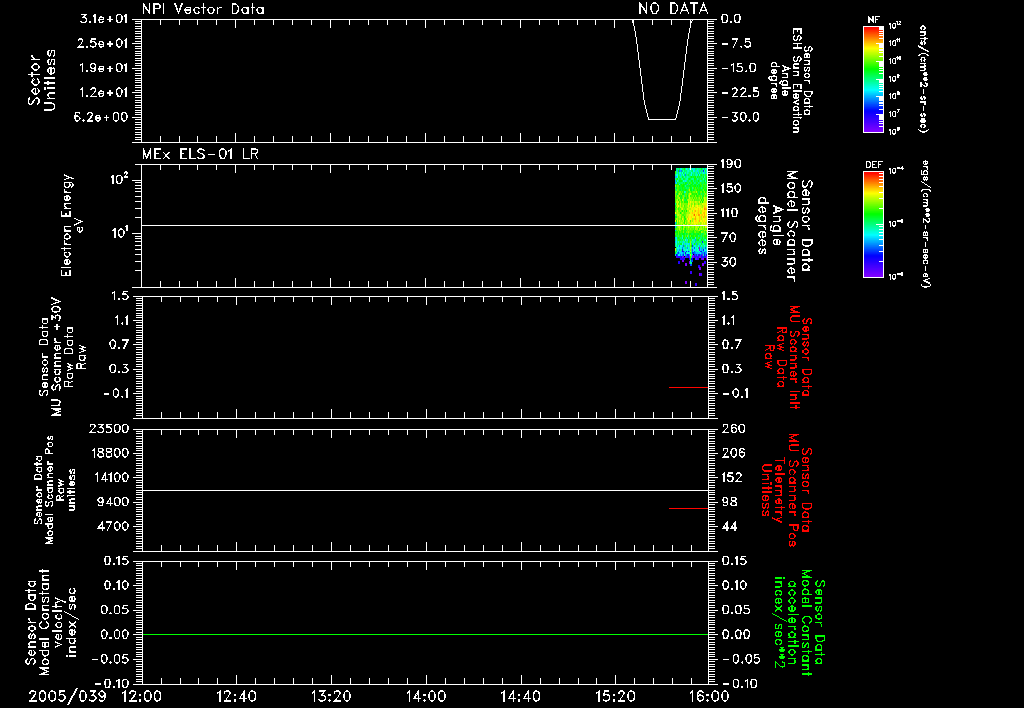Click the green zero-velocity line

click(x=424, y=634)
